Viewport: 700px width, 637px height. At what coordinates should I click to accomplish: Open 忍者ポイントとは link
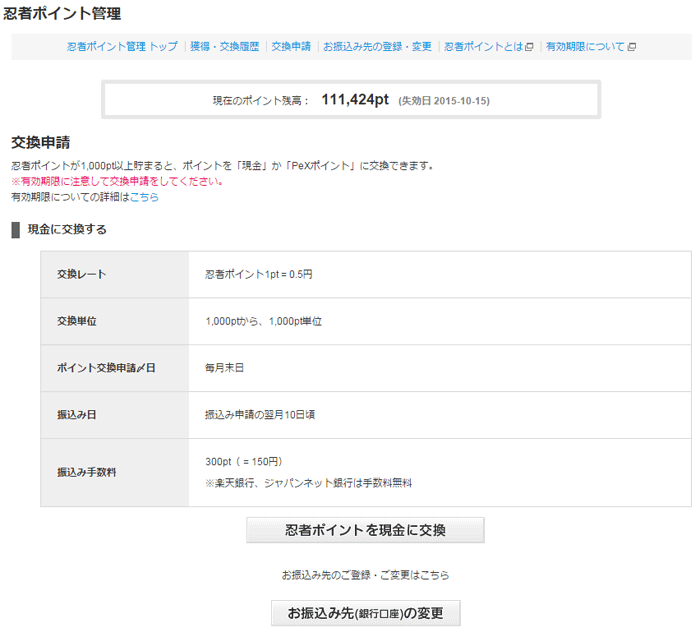click(483, 46)
